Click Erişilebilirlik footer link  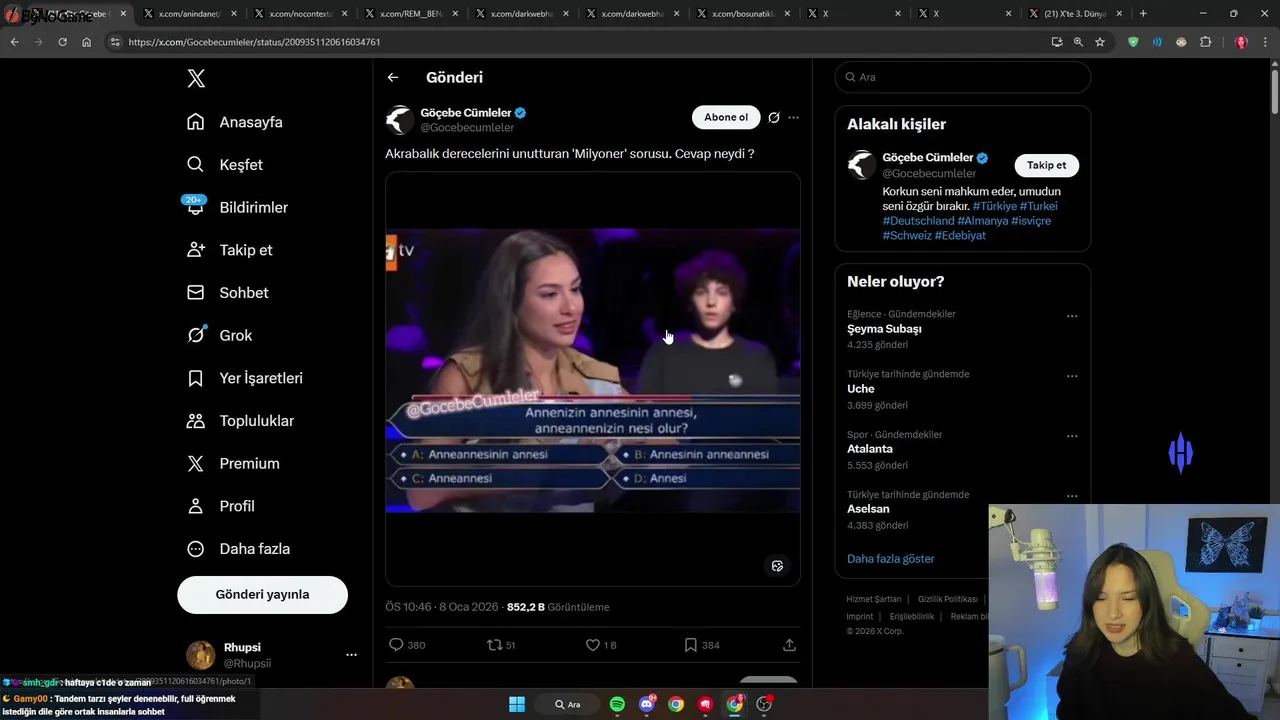[x=912, y=617]
